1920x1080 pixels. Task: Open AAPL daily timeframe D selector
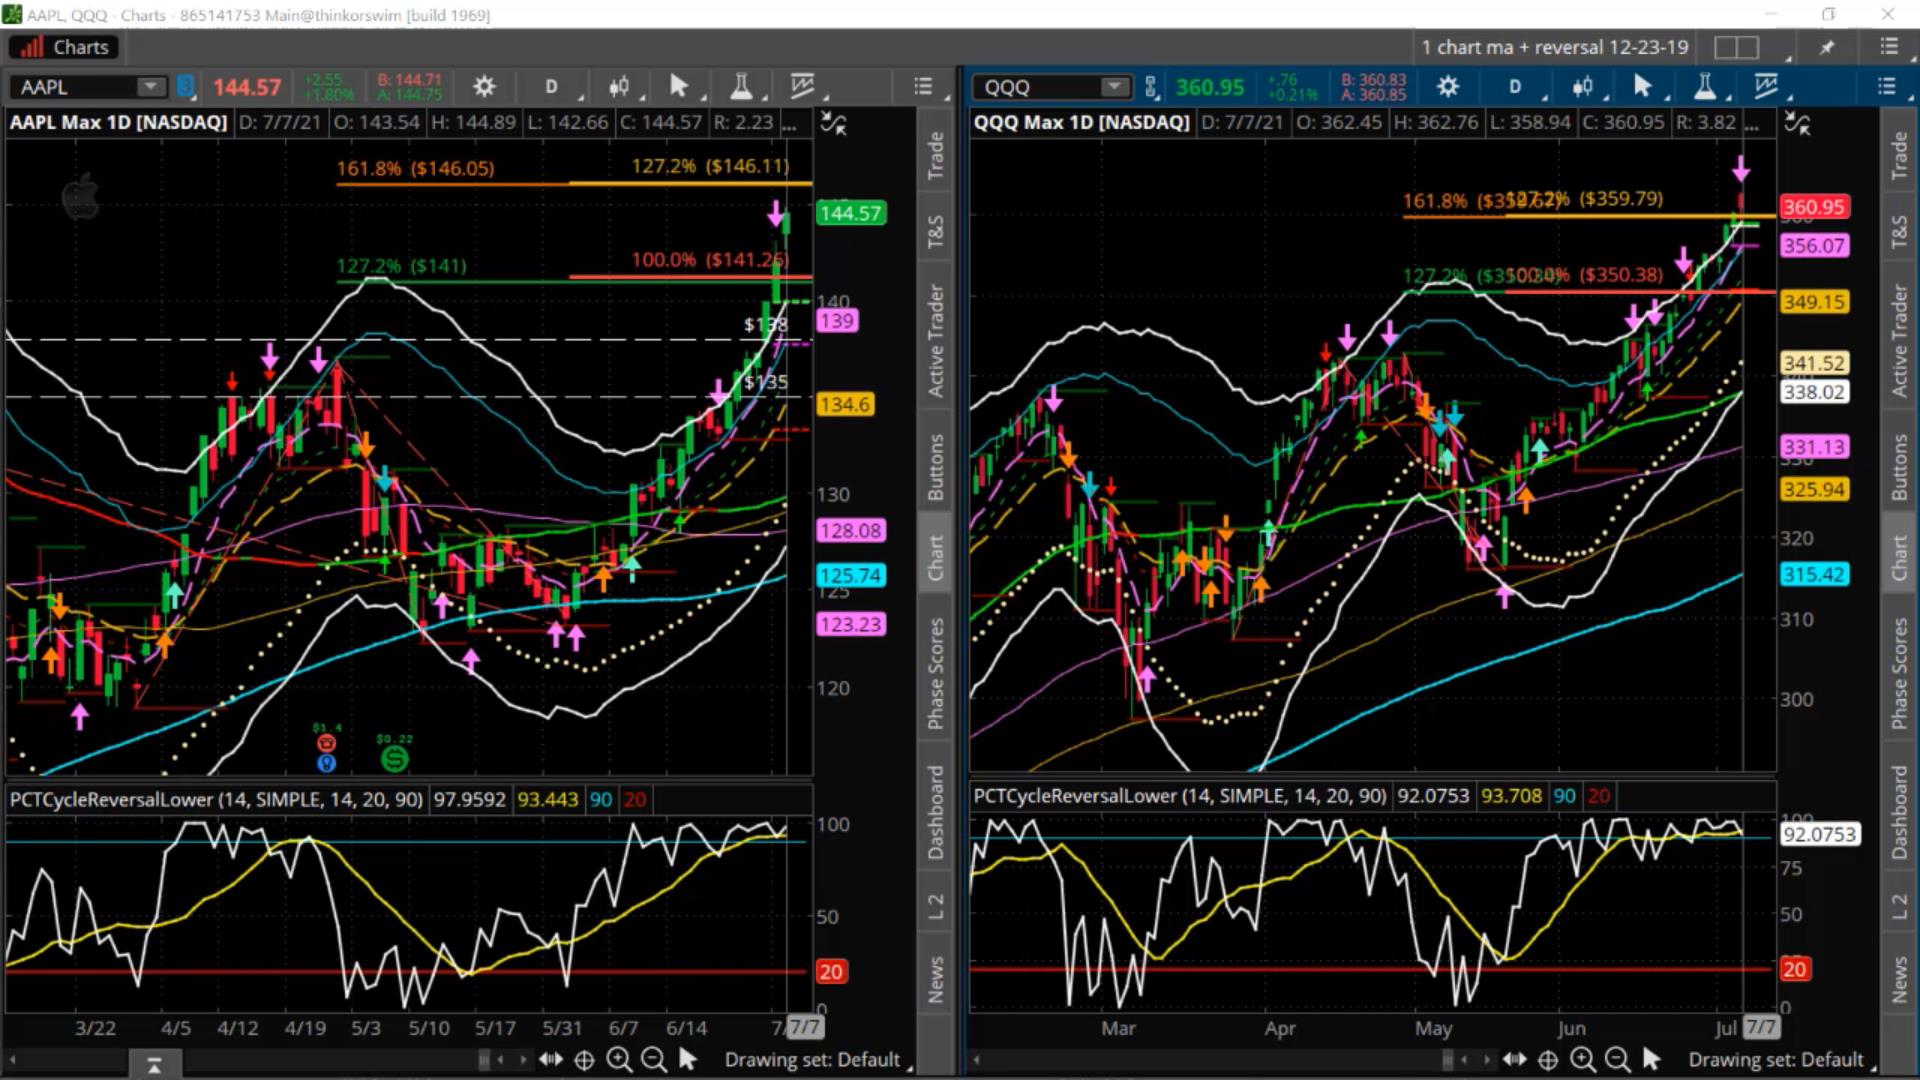551,87
